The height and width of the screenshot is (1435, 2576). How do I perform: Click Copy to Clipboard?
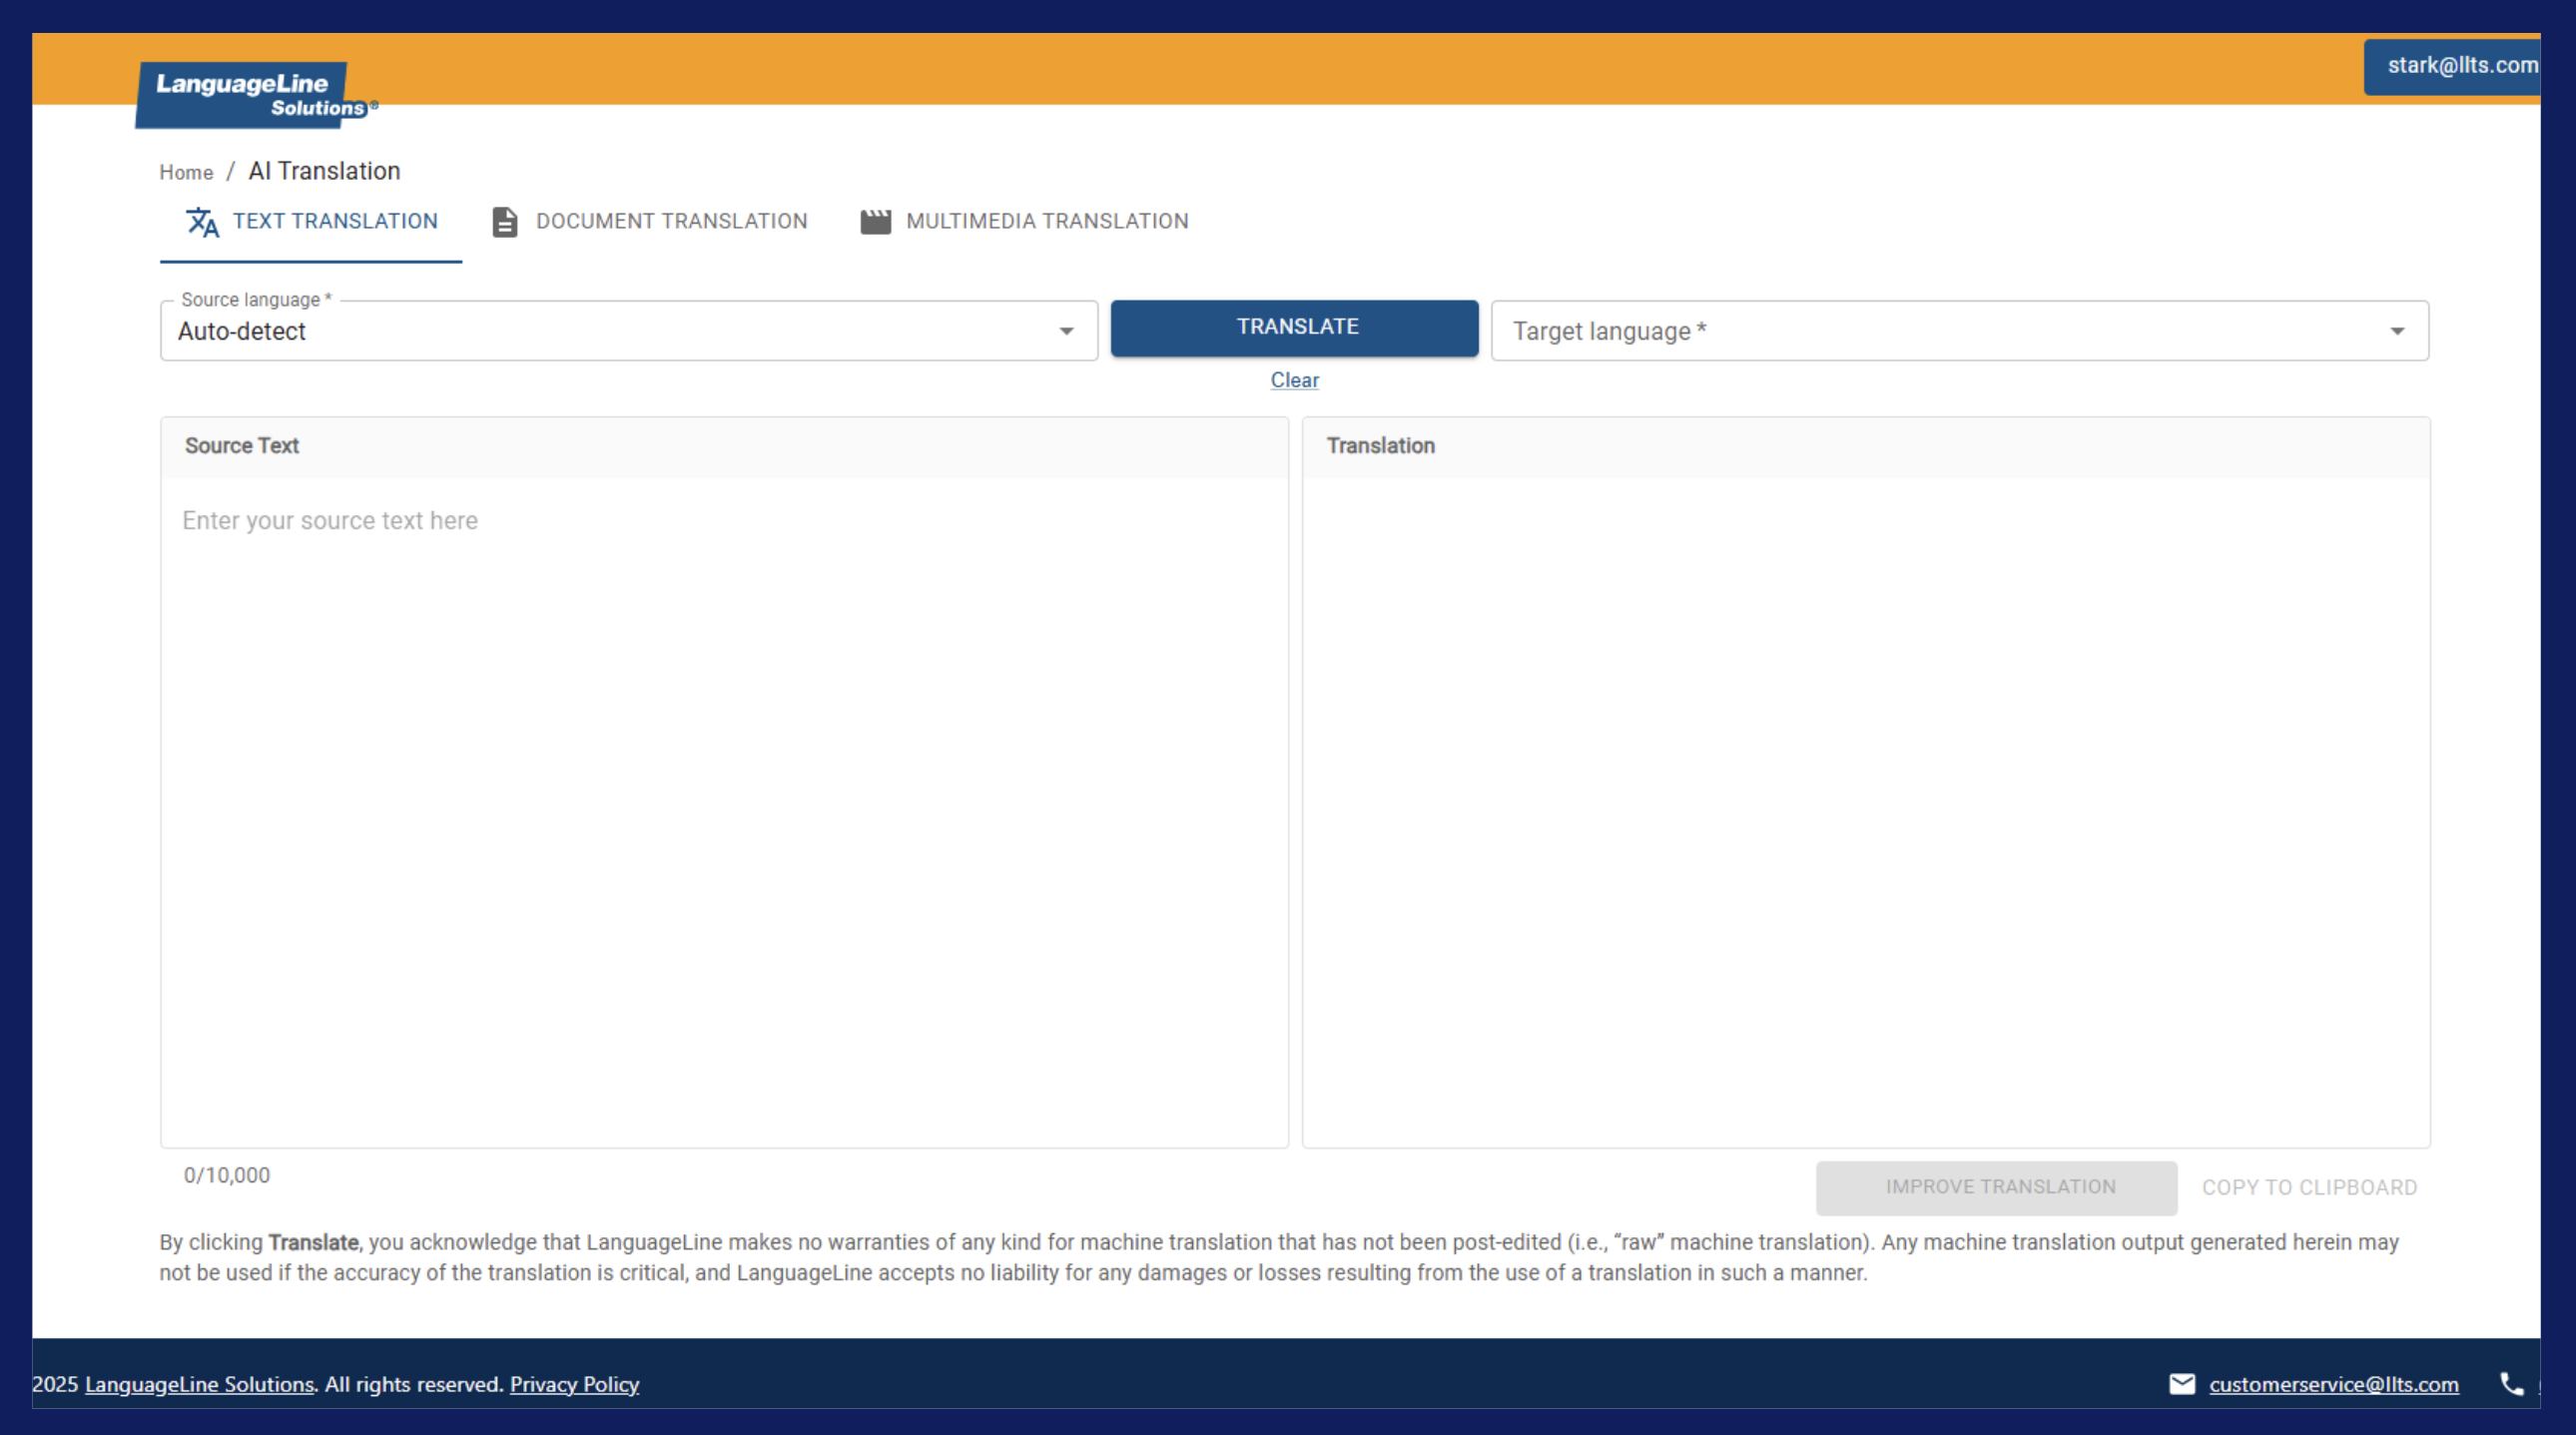(x=2308, y=1187)
